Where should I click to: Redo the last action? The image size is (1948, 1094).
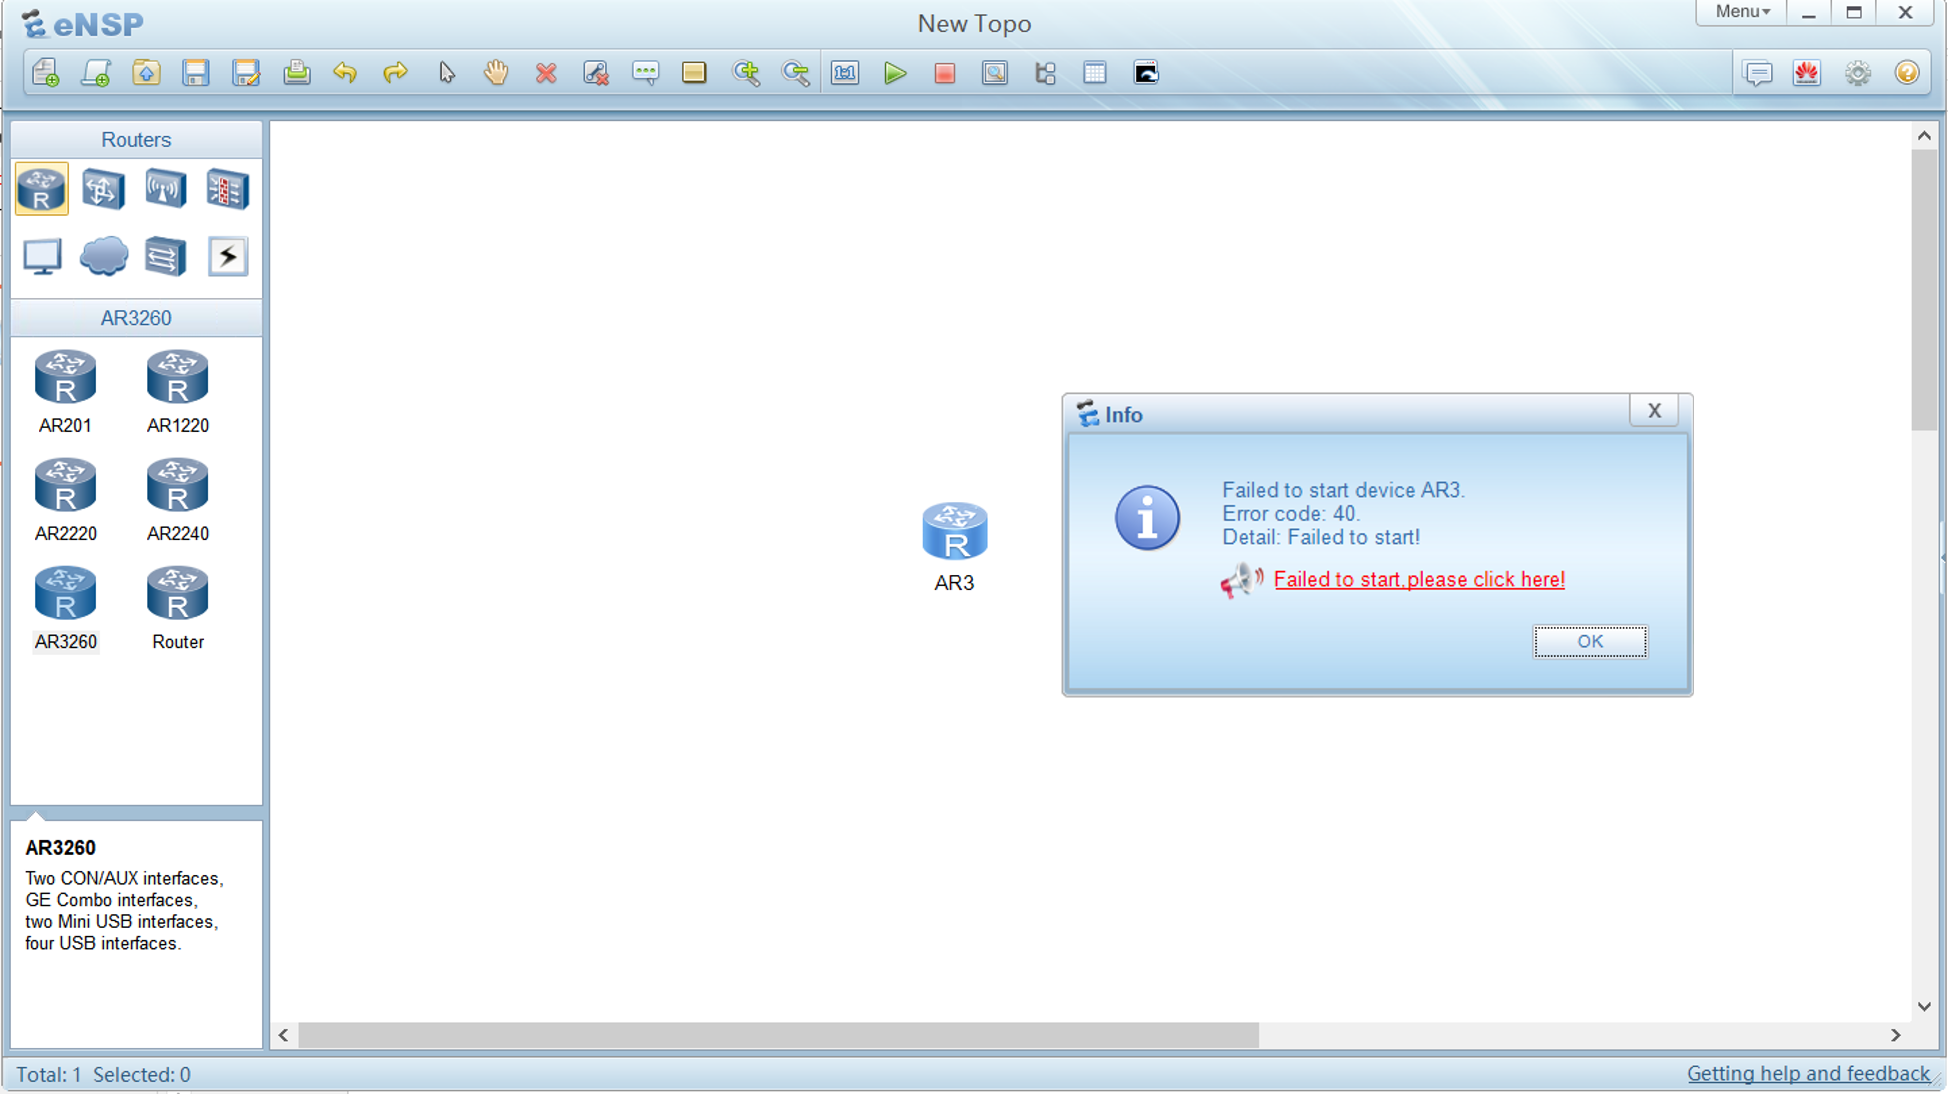(x=395, y=73)
